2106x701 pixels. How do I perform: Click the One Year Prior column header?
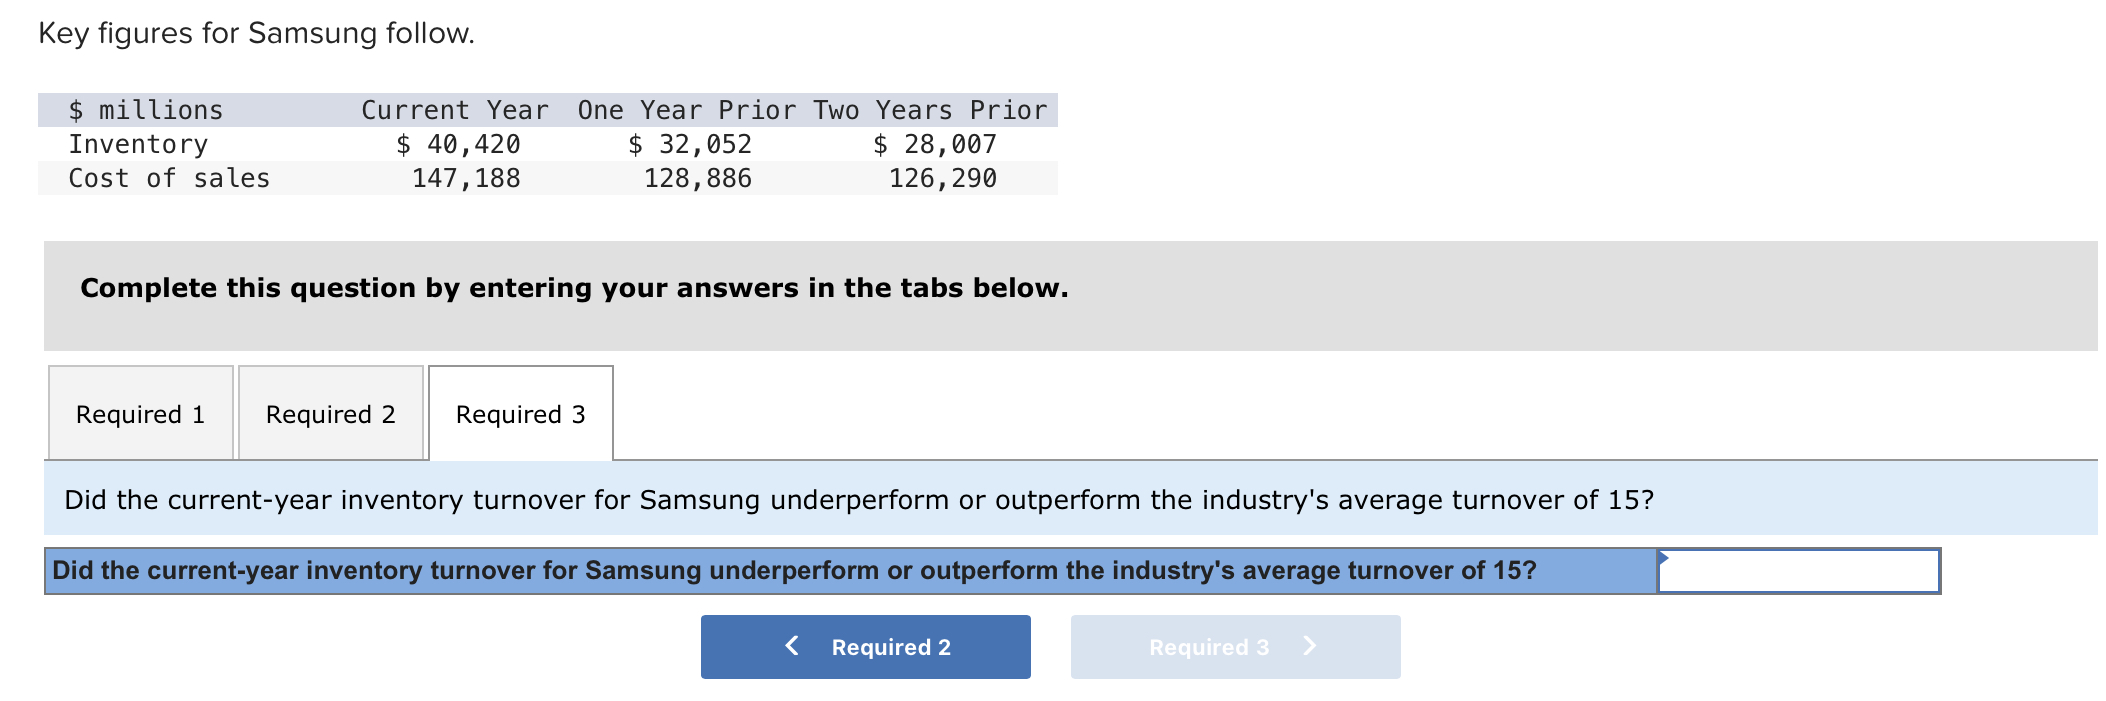coord(686,110)
